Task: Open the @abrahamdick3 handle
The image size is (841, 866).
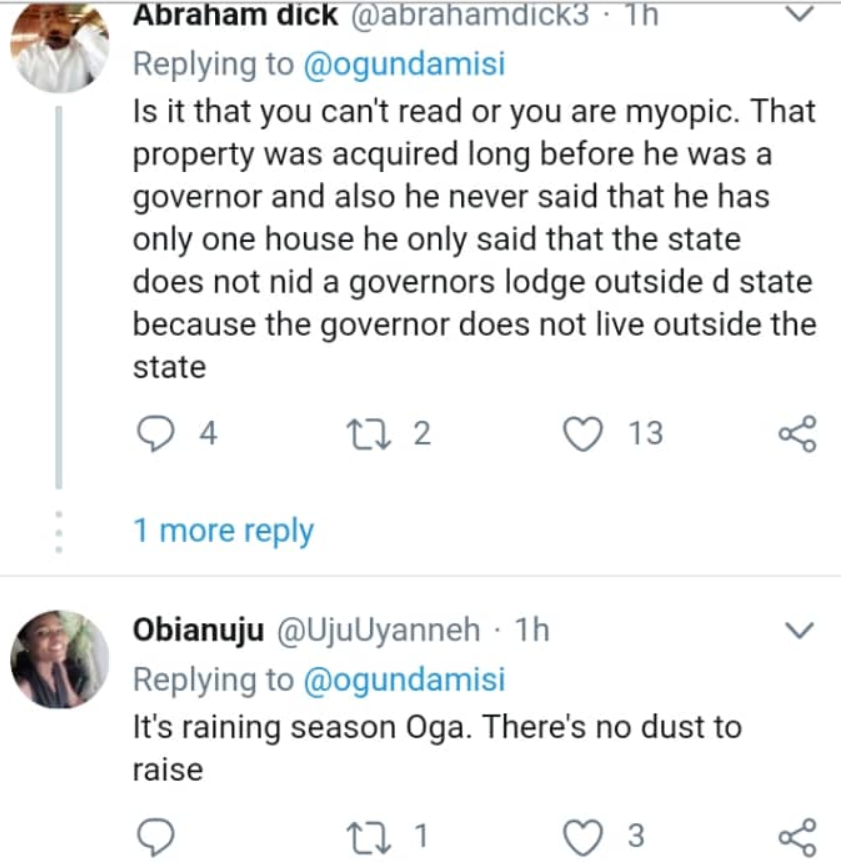Action: pyautogui.click(x=470, y=15)
